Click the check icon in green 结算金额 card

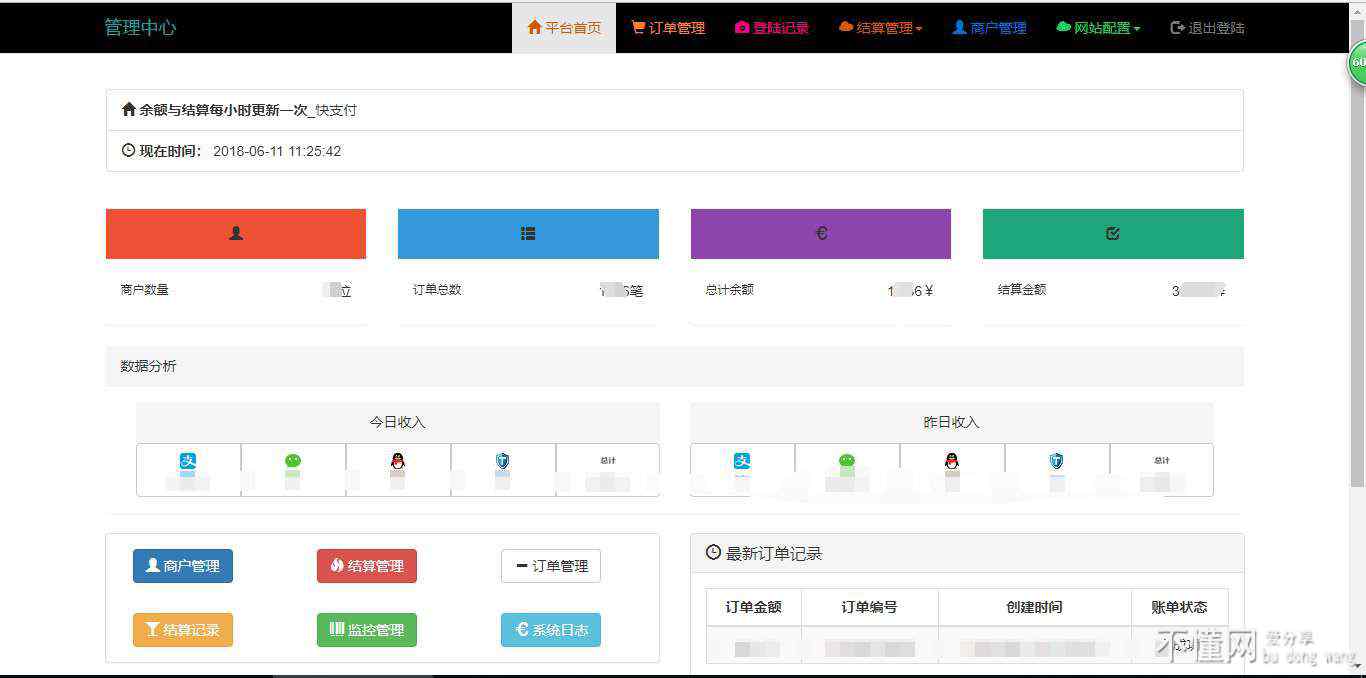pos(1113,233)
